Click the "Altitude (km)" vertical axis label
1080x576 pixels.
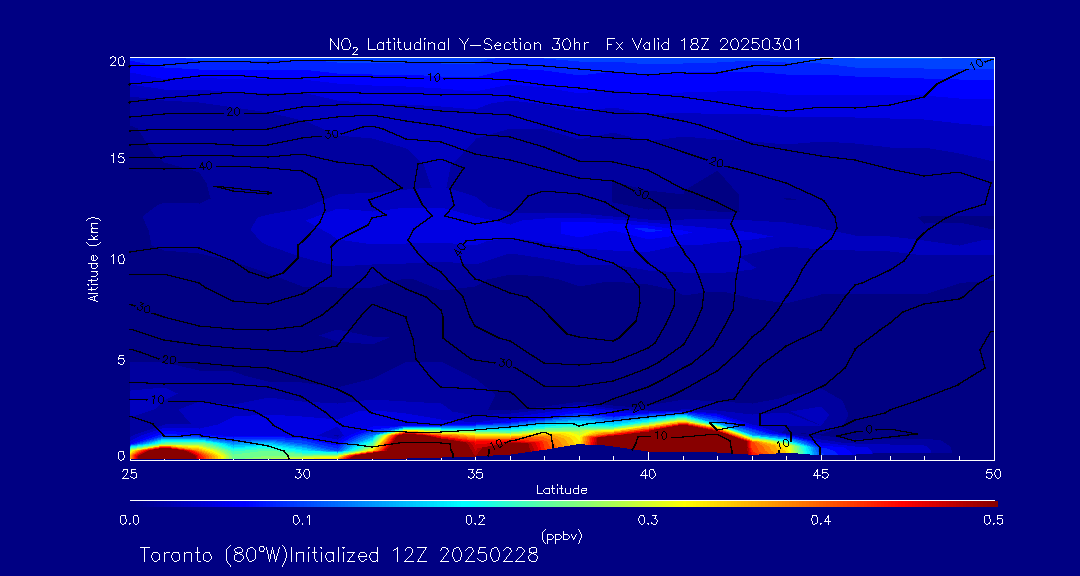(x=94, y=258)
